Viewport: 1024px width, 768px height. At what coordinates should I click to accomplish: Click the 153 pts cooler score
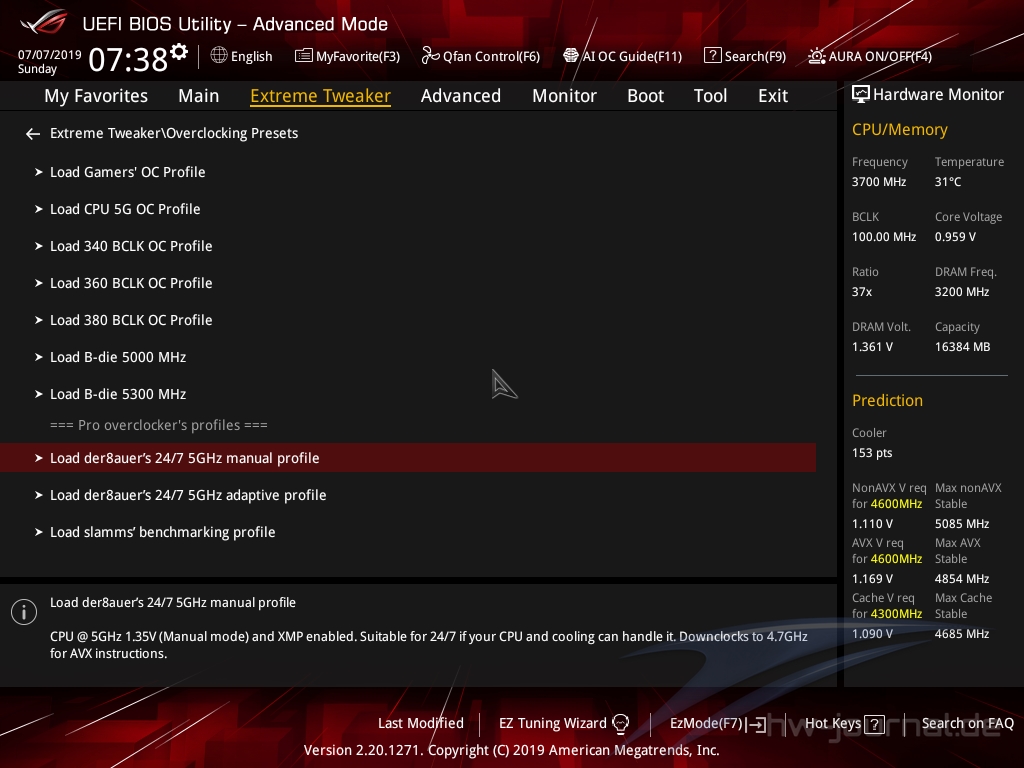click(872, 453)
